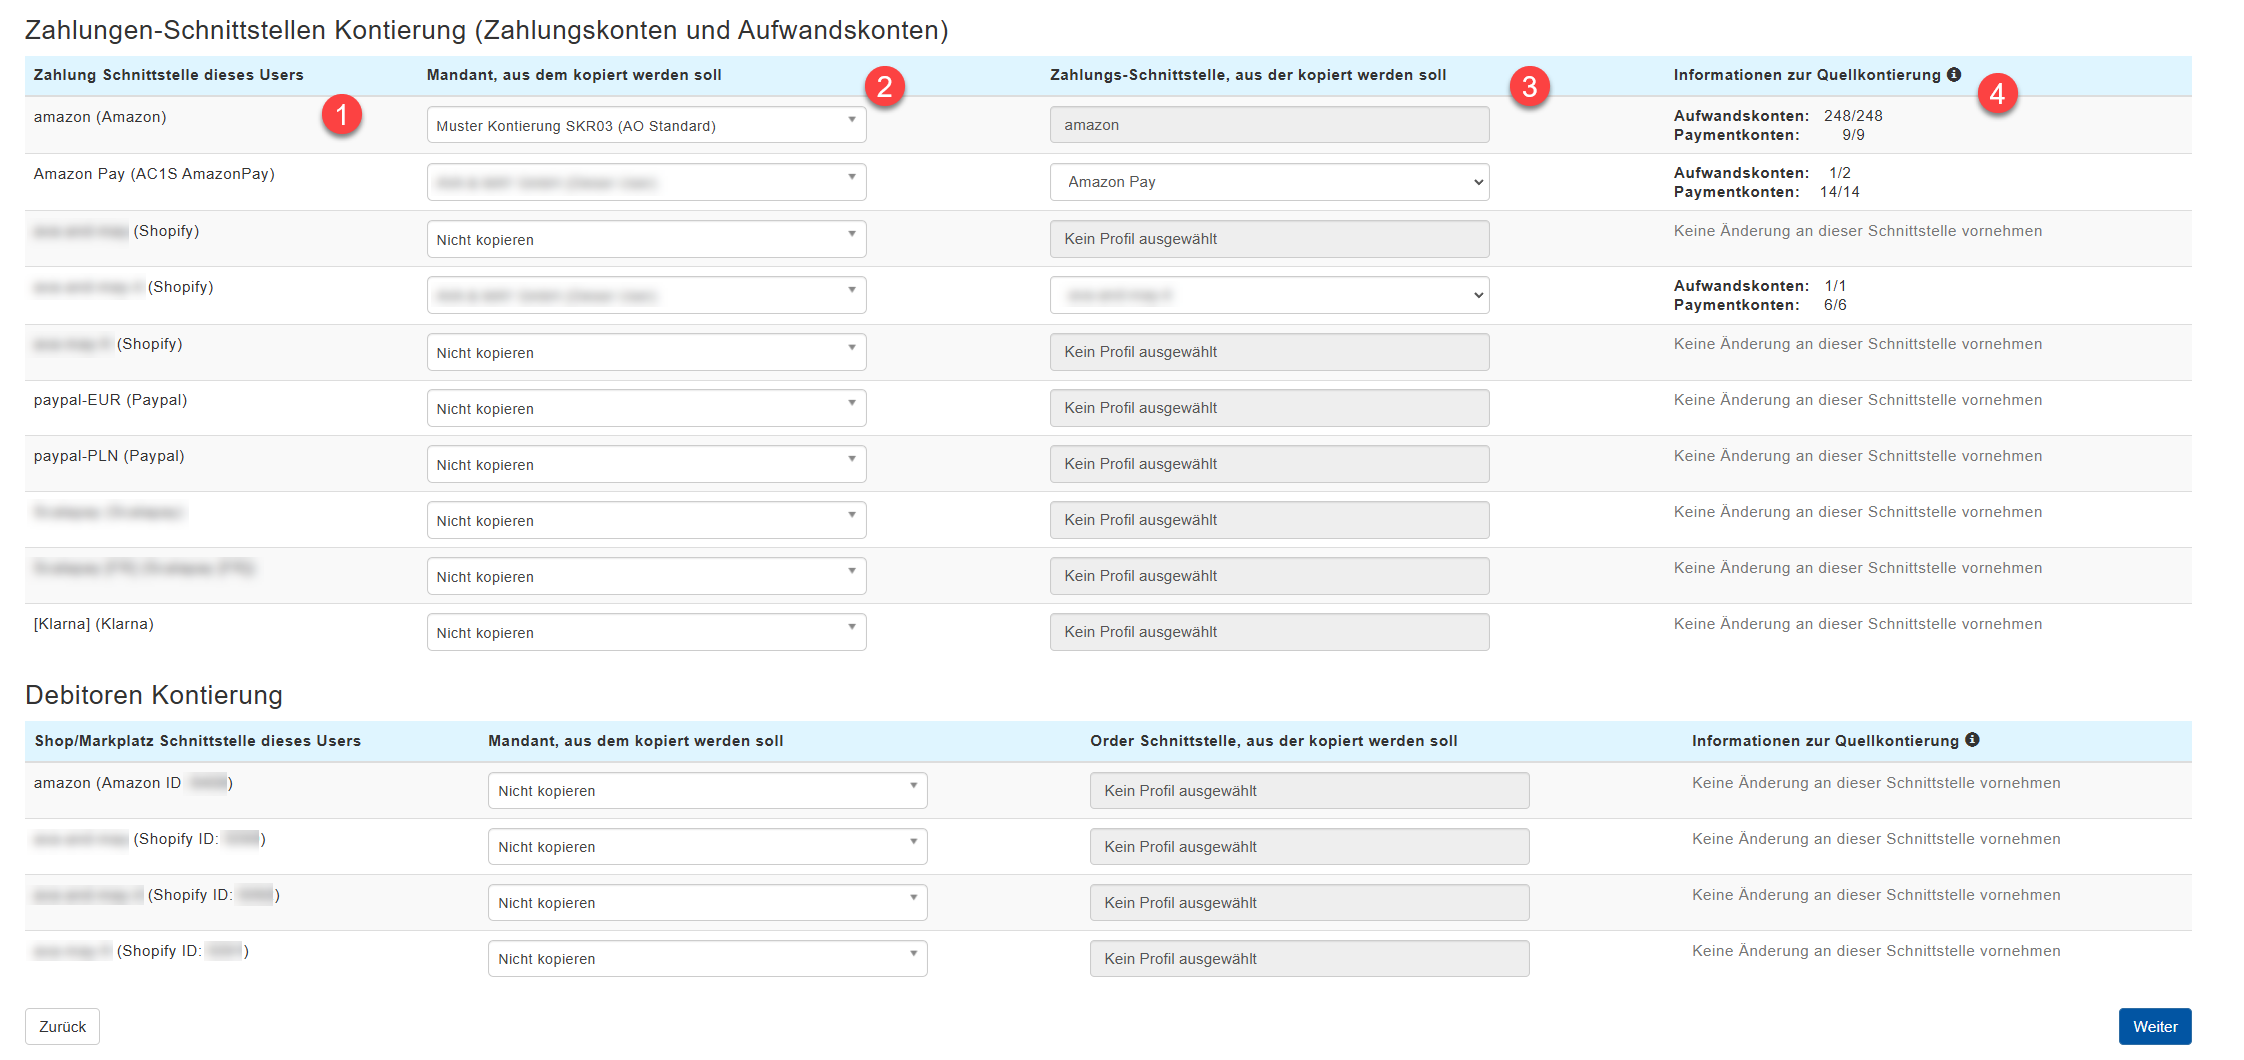Open the Muster Kontierung SKR03 Mandant dropdown
Screen dimensions: 2244x1060
[646, 126]
